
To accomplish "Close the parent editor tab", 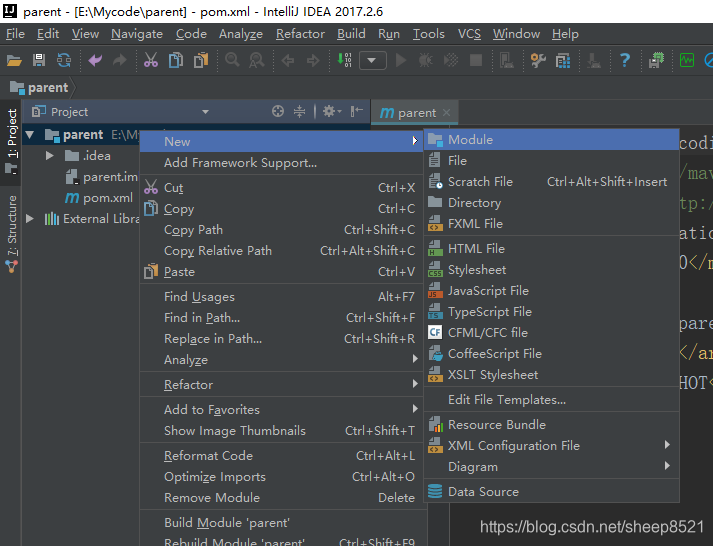I will 447,112.
